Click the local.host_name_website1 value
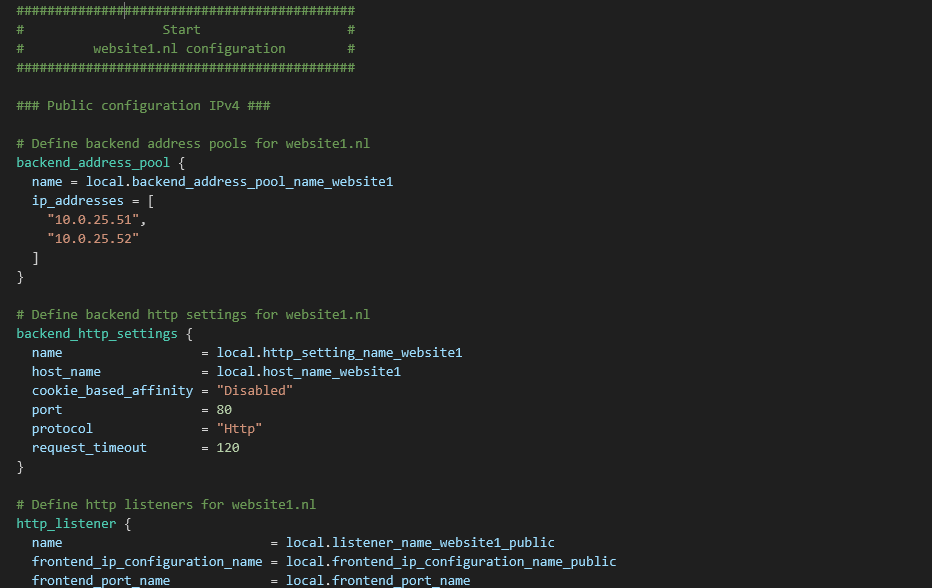Viewport: 932px width, 588px height. coord(308,371)
